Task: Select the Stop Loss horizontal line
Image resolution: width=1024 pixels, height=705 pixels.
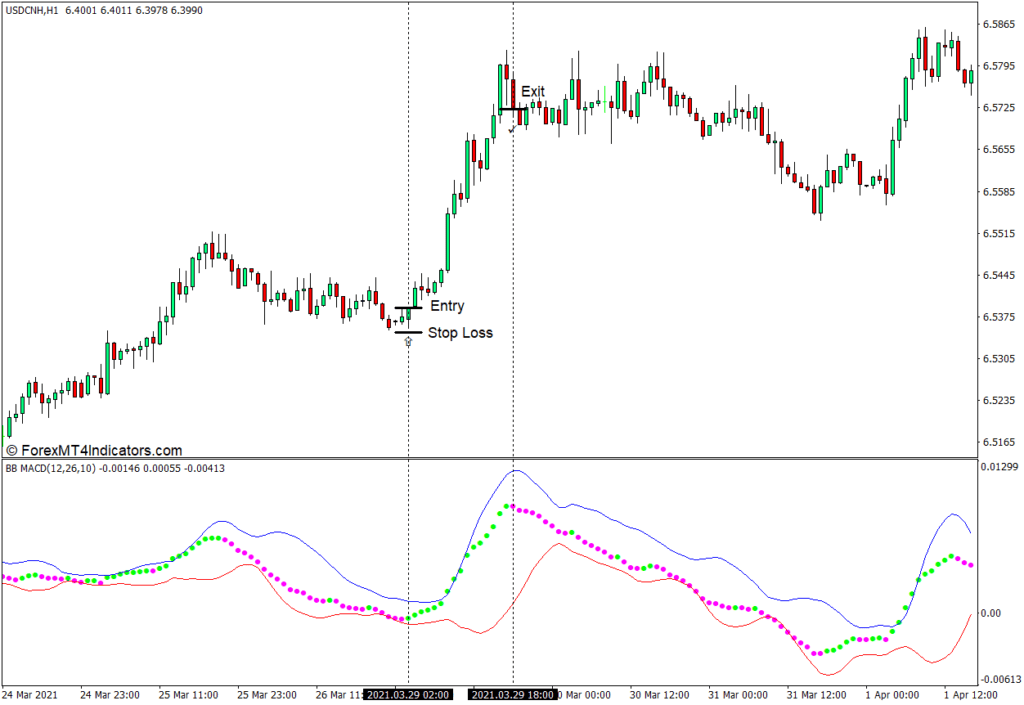Action: (408, 332)
